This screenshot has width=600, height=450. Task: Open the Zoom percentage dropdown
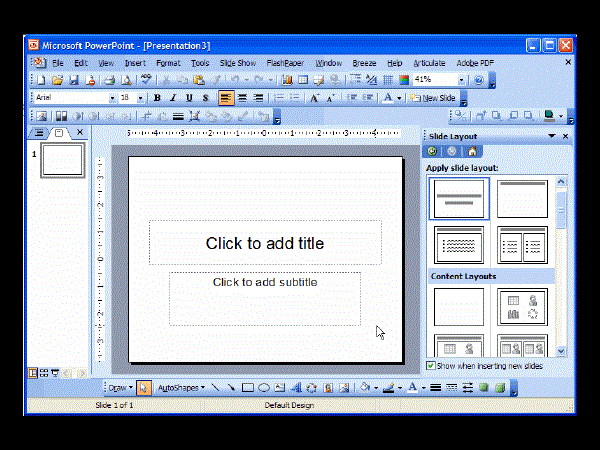(461, 80)
